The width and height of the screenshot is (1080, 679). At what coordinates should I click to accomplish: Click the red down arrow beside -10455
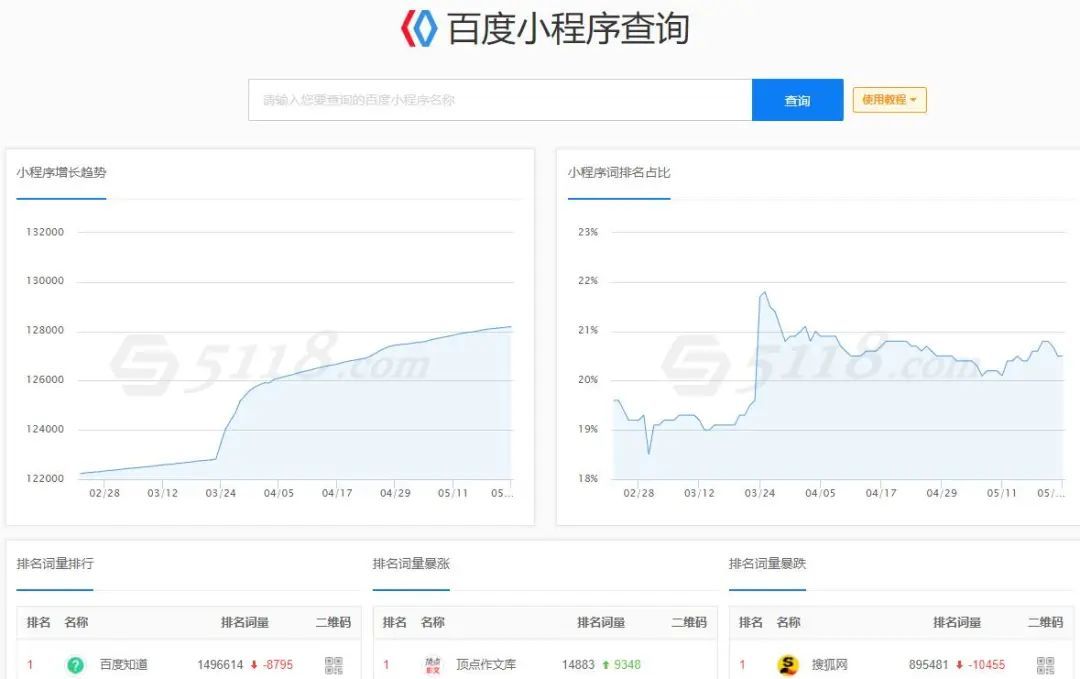click(x=959, y=665)
